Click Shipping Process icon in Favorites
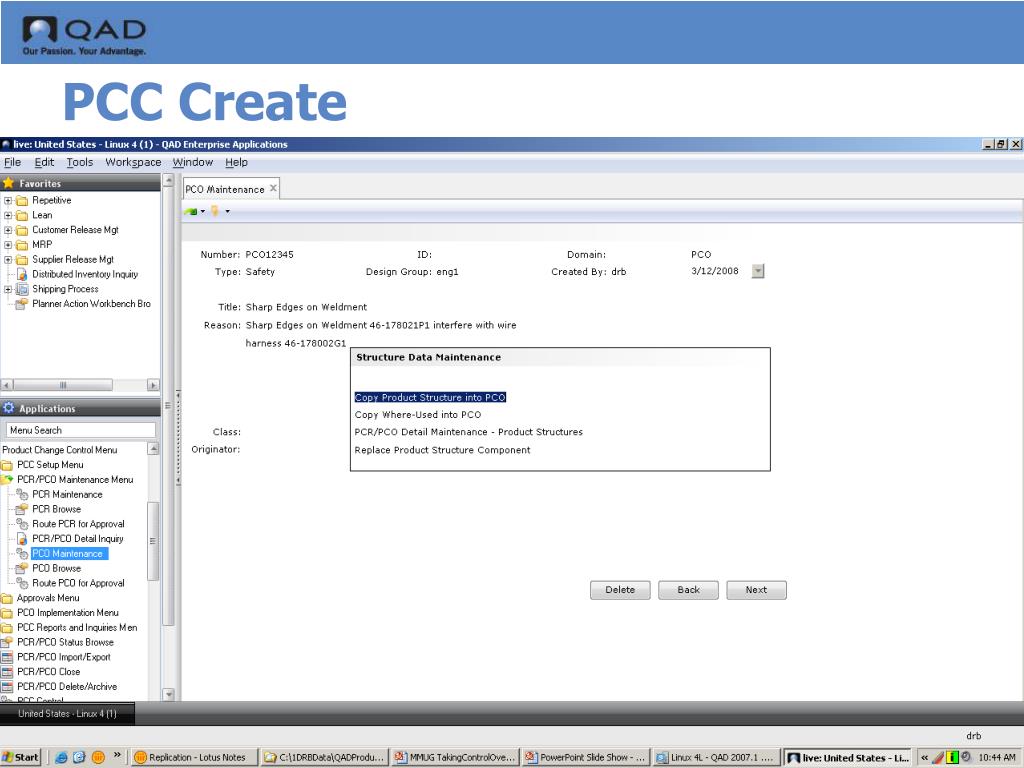This screenshot has height=768, width=1024. click(22, 289)
